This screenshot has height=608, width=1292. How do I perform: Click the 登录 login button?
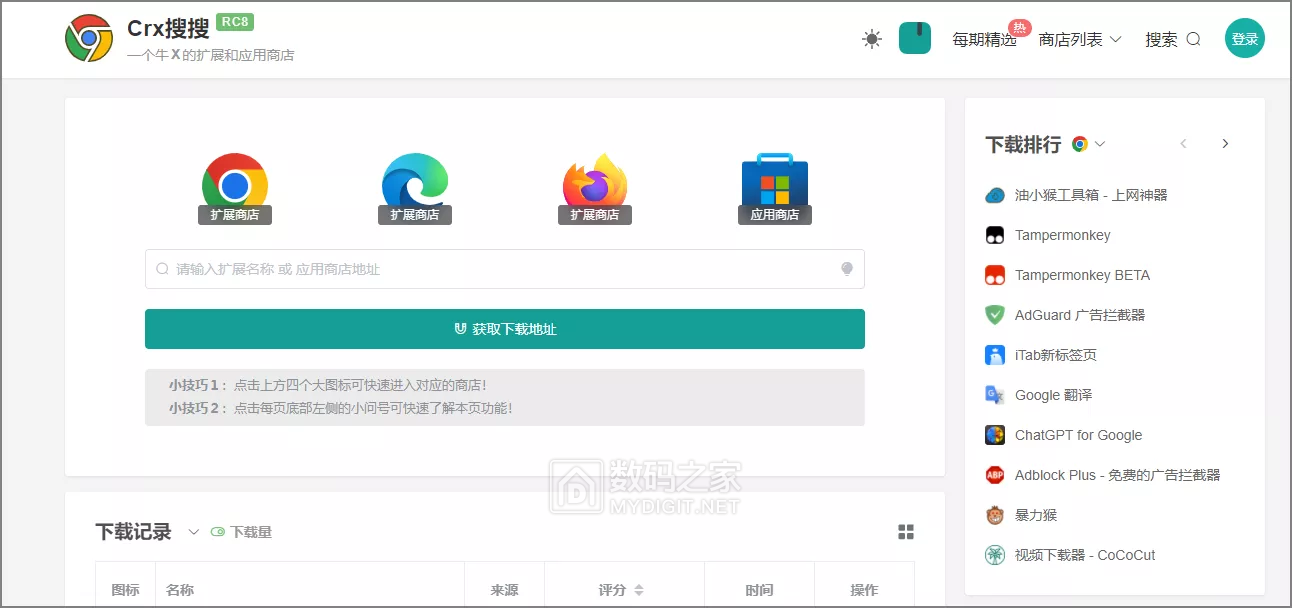(1245, 39)
